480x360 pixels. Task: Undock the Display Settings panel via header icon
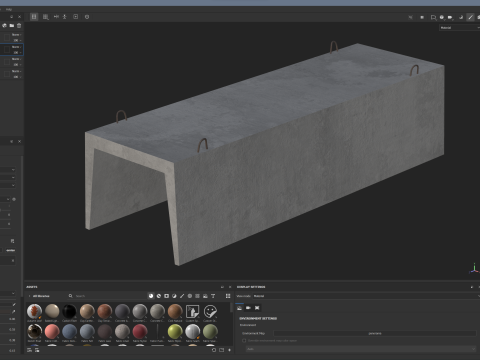click(x=472, y=287)
